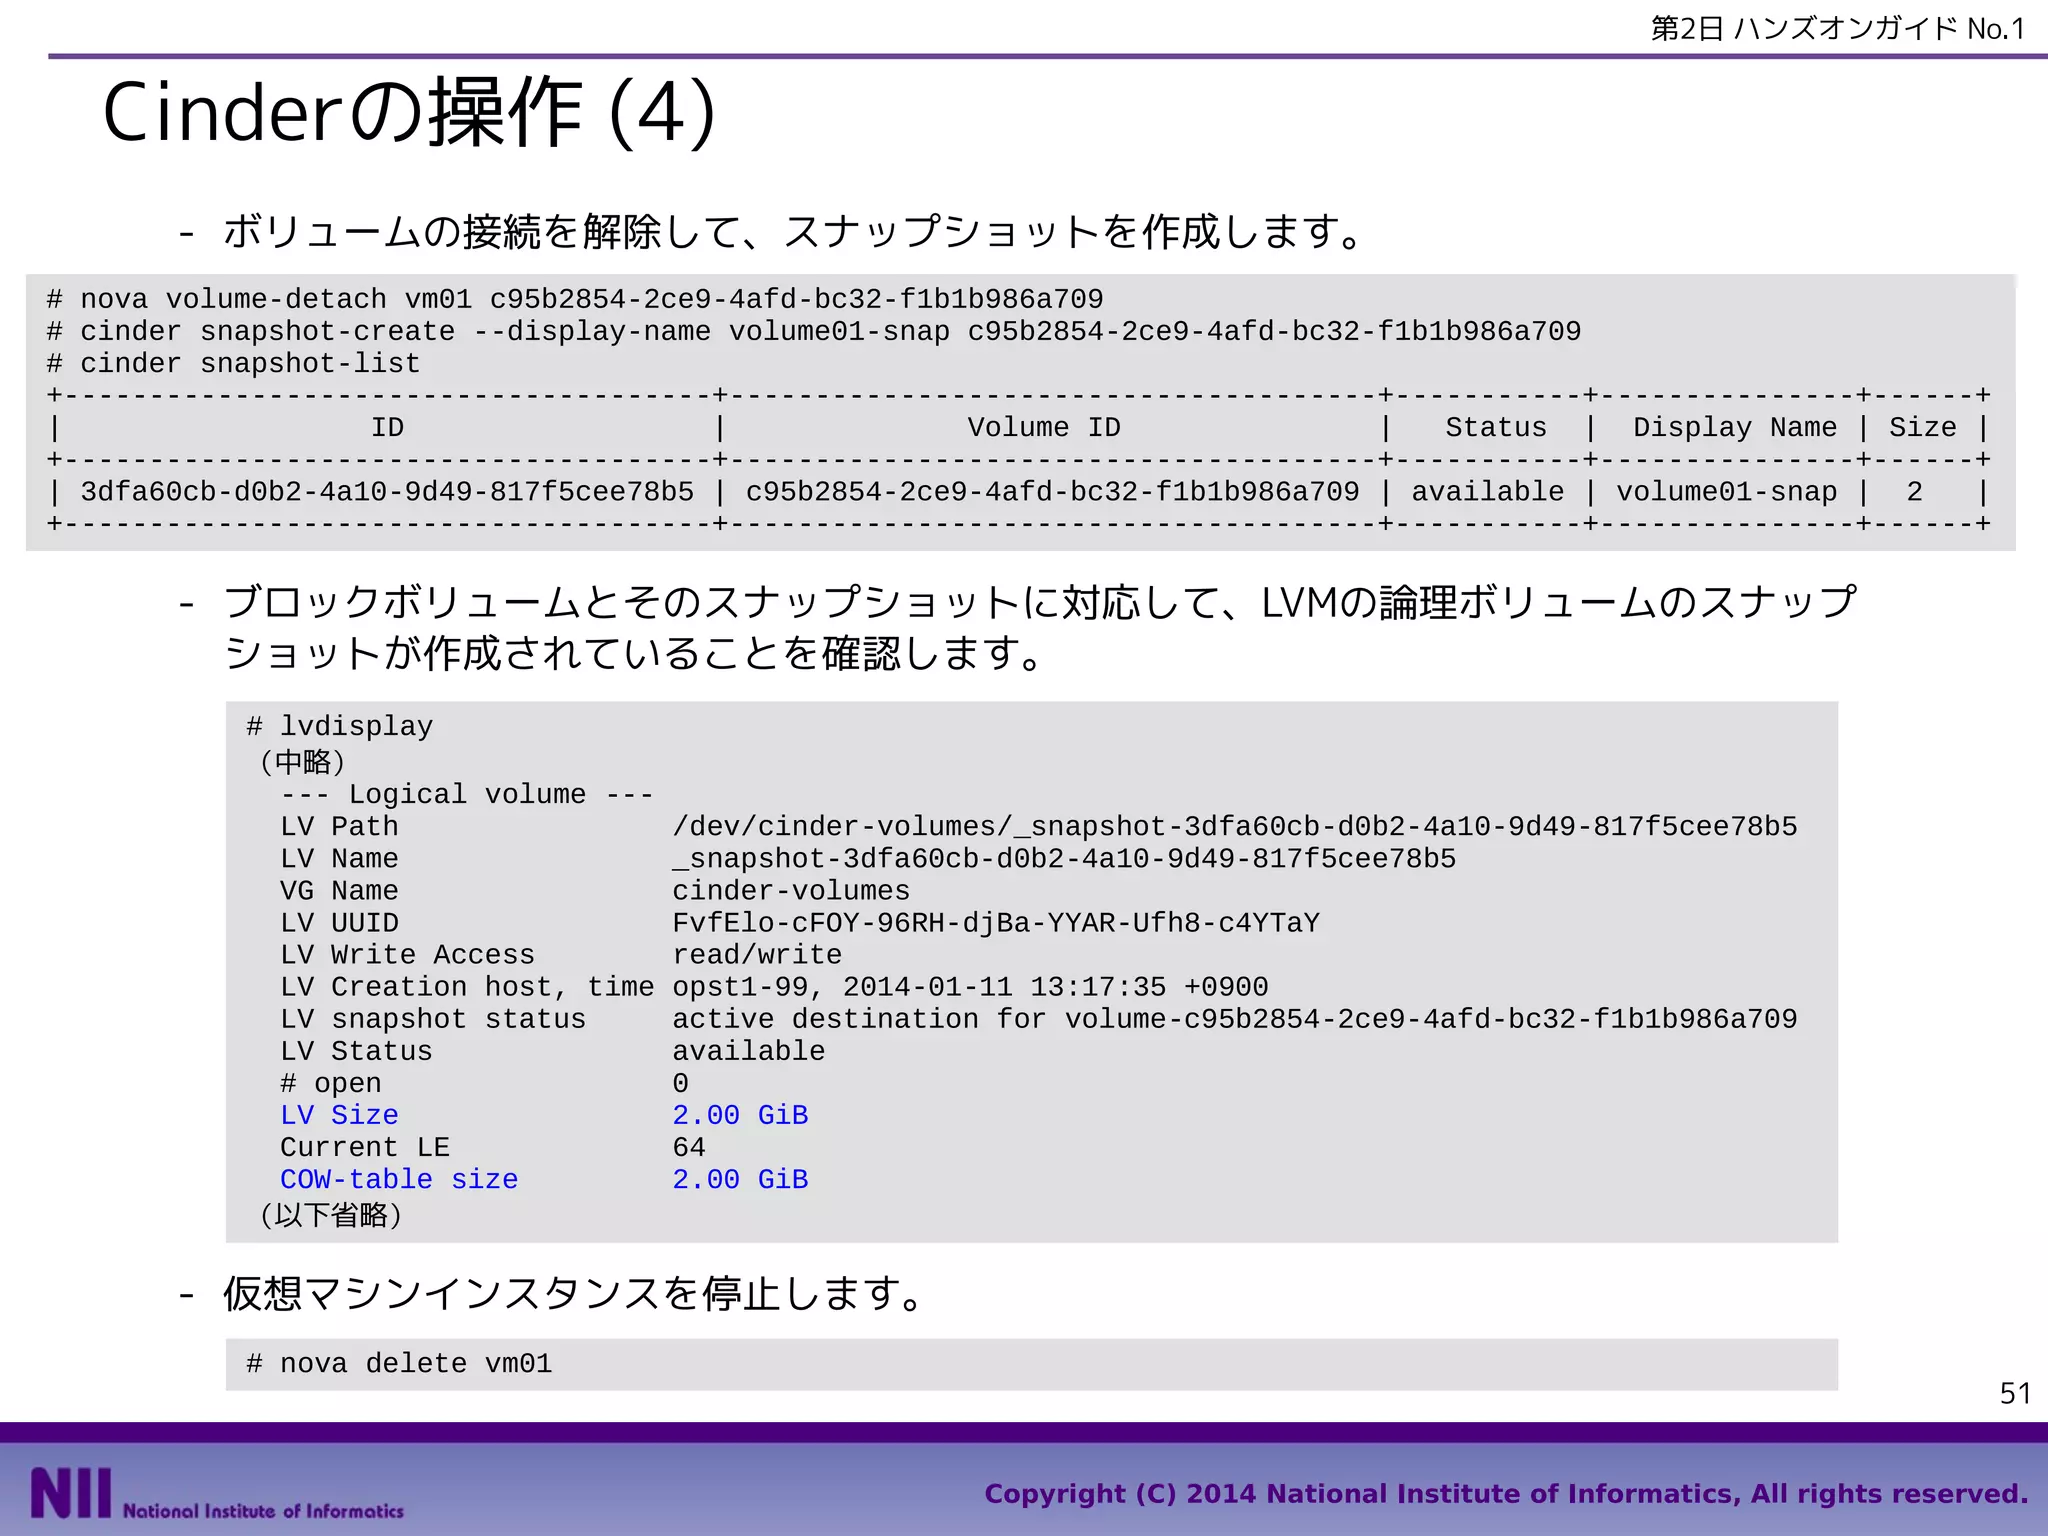Click the "read/write" access value
2048x1536 pixels.
[x=757, y=954]
